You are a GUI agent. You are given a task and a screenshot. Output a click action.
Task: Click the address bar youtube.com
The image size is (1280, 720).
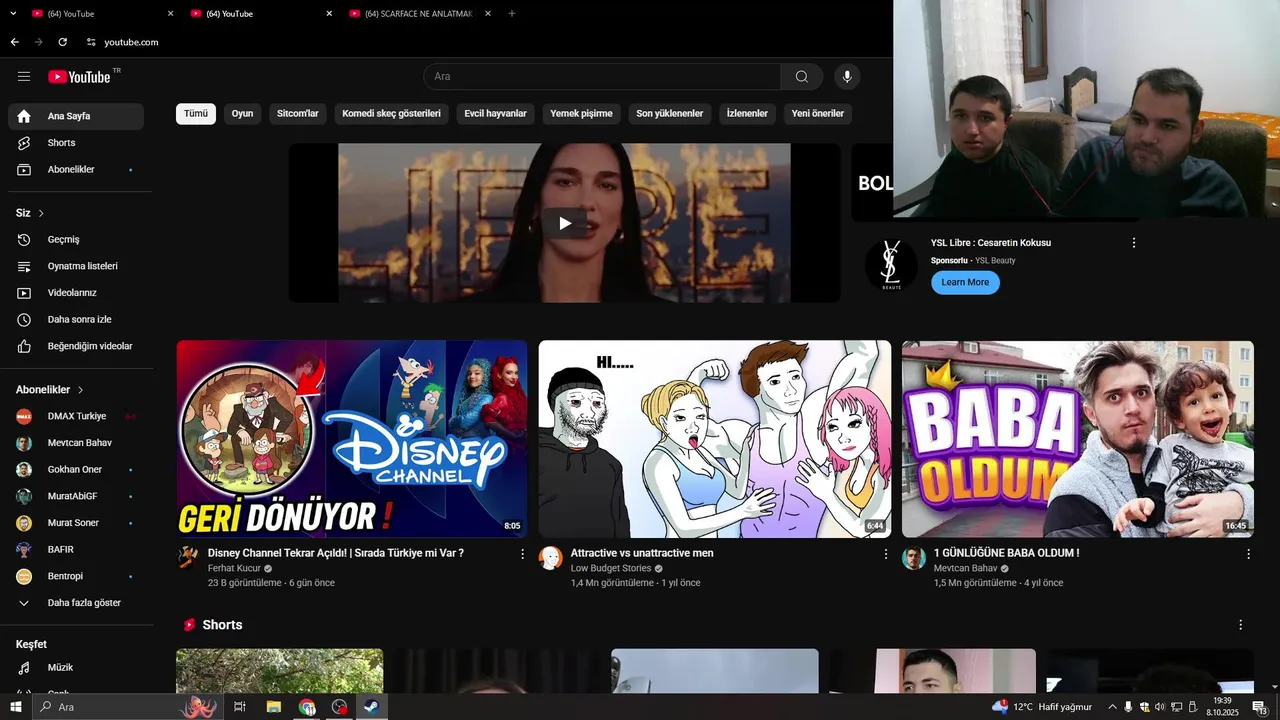click(x=131, y=42)
